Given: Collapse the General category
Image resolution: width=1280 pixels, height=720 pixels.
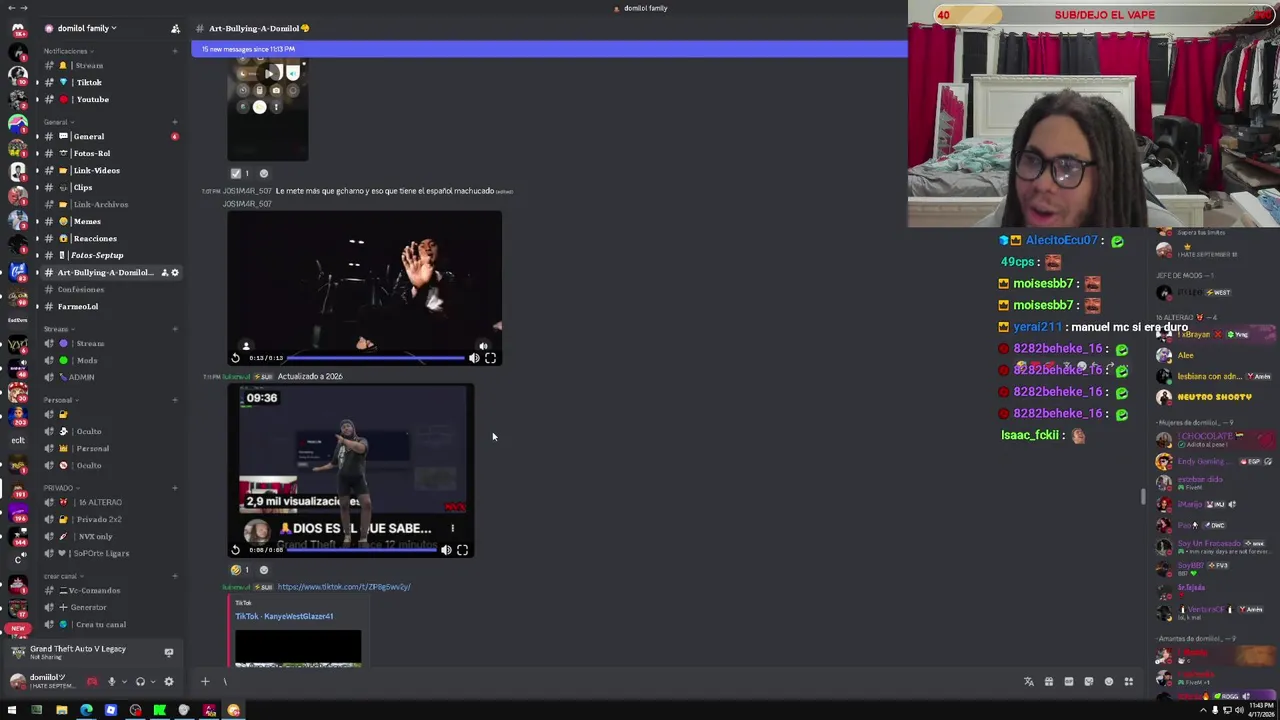Looking at the screenshot, I should [x=57, y=122].
